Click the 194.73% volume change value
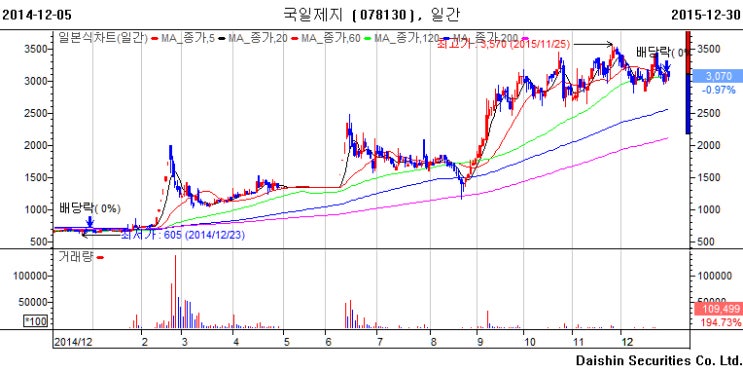The height and width of the screenshot is (372, 743). (x=721, y=323)
